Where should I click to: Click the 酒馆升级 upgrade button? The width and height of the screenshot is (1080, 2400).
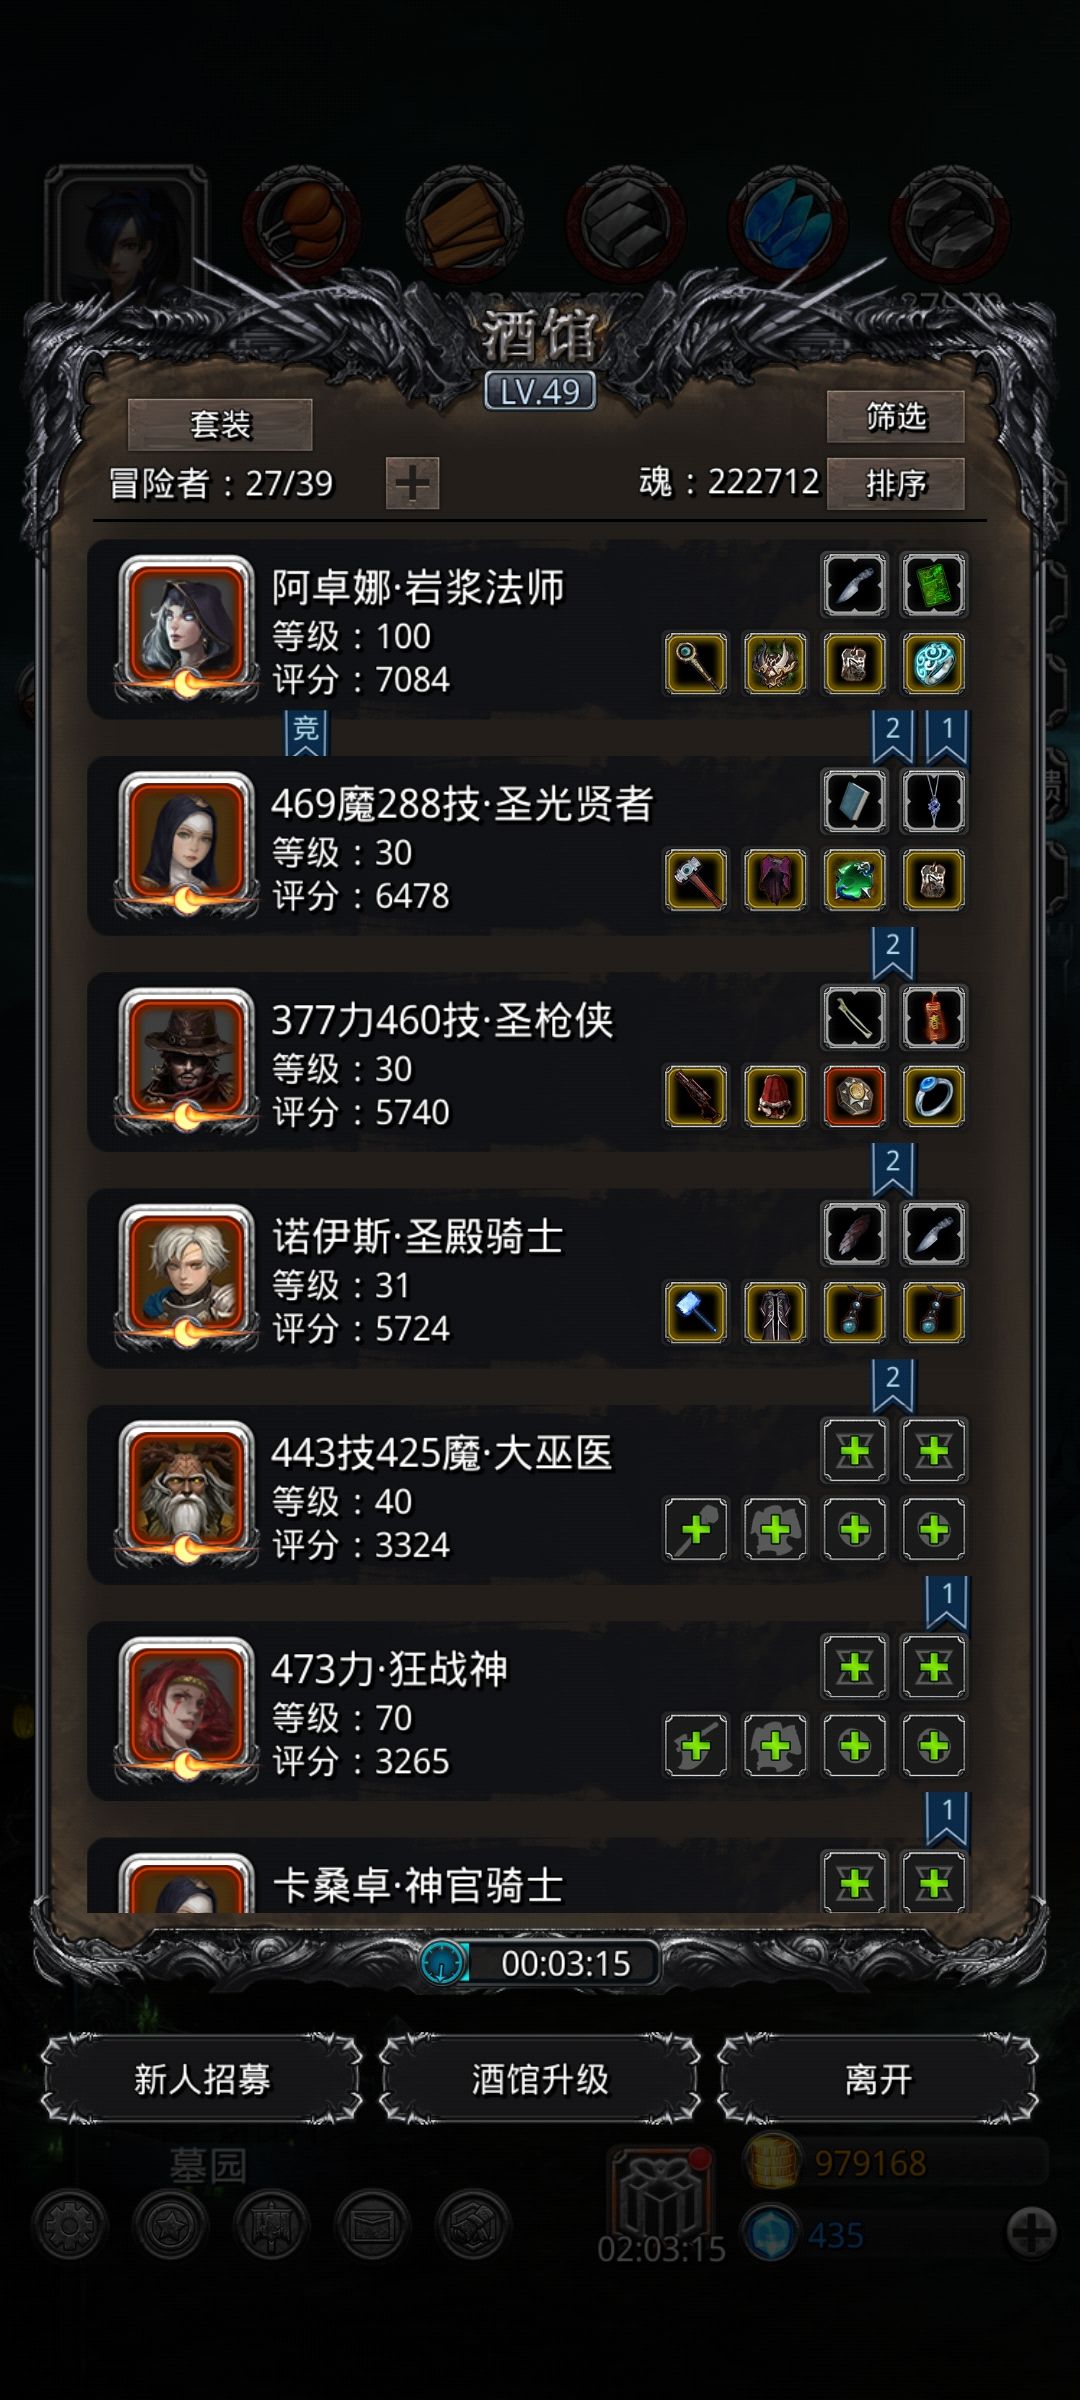[540, 2079]
